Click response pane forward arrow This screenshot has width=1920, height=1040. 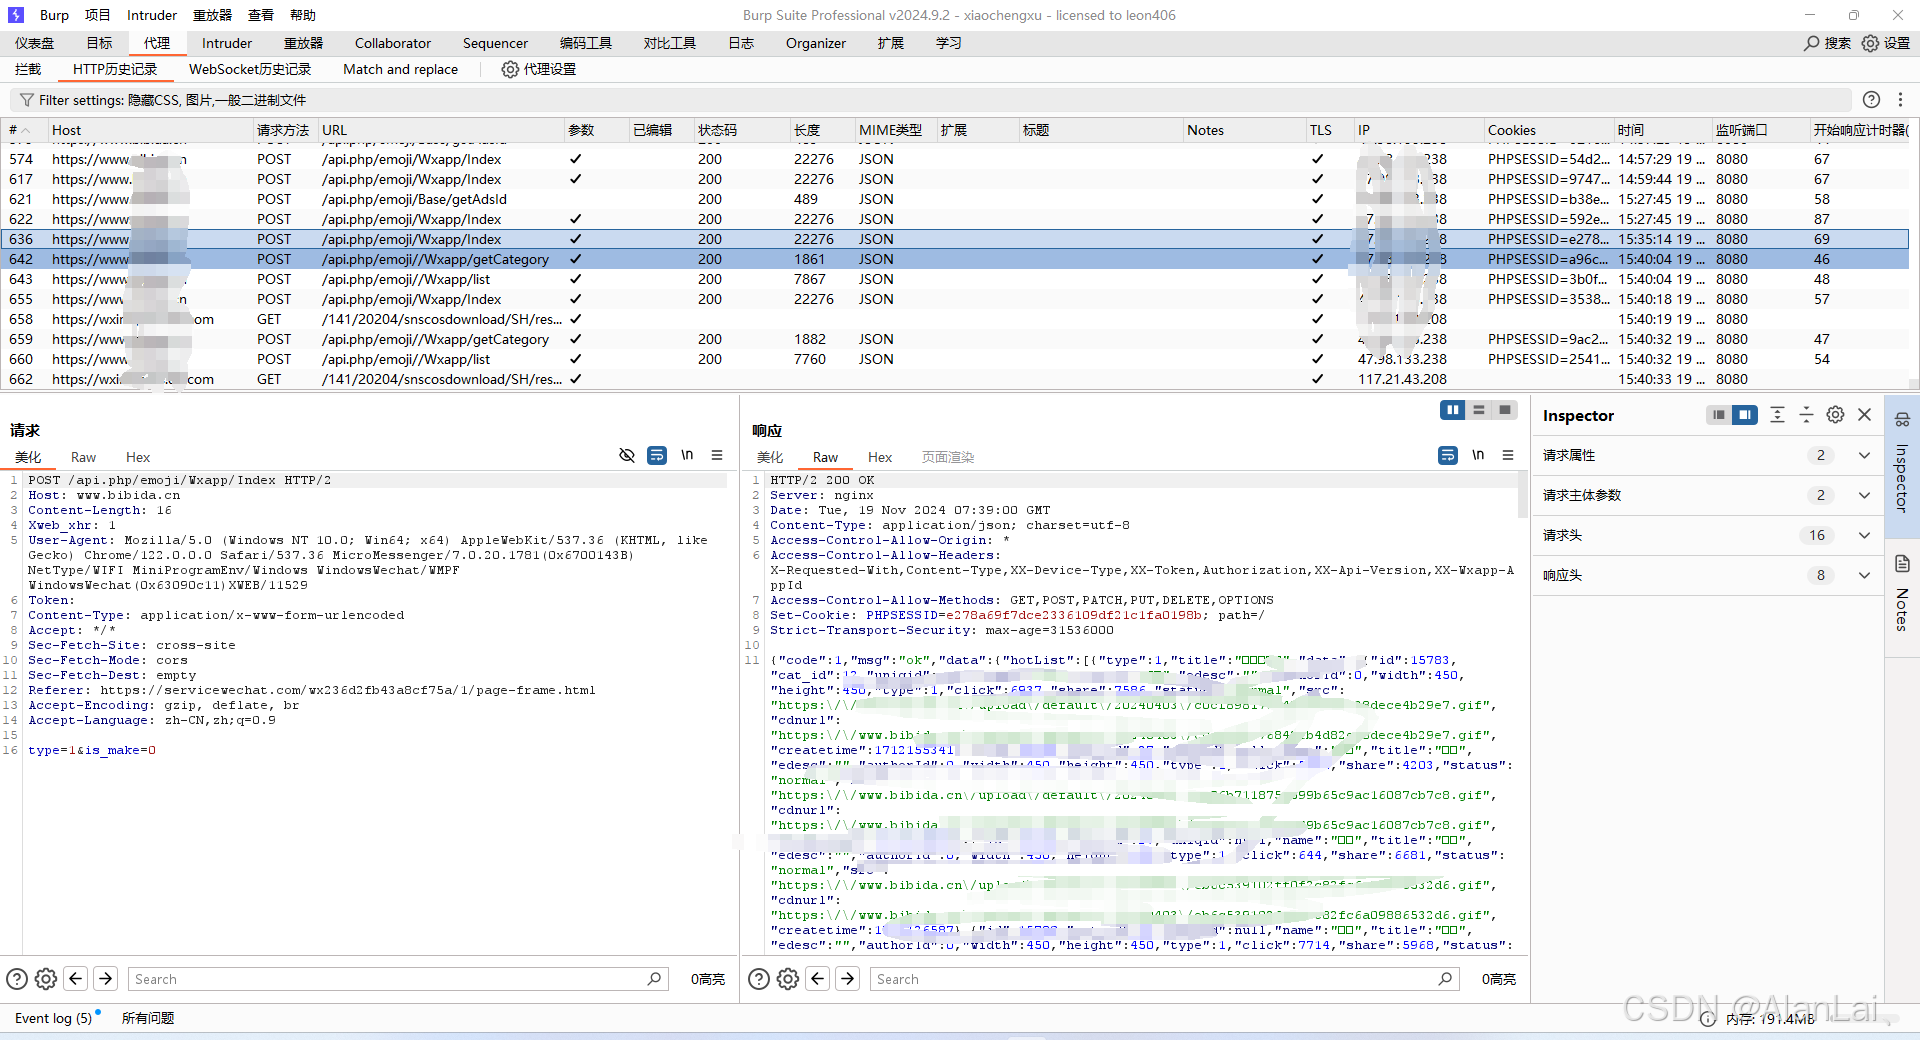(x=848, y=979)
